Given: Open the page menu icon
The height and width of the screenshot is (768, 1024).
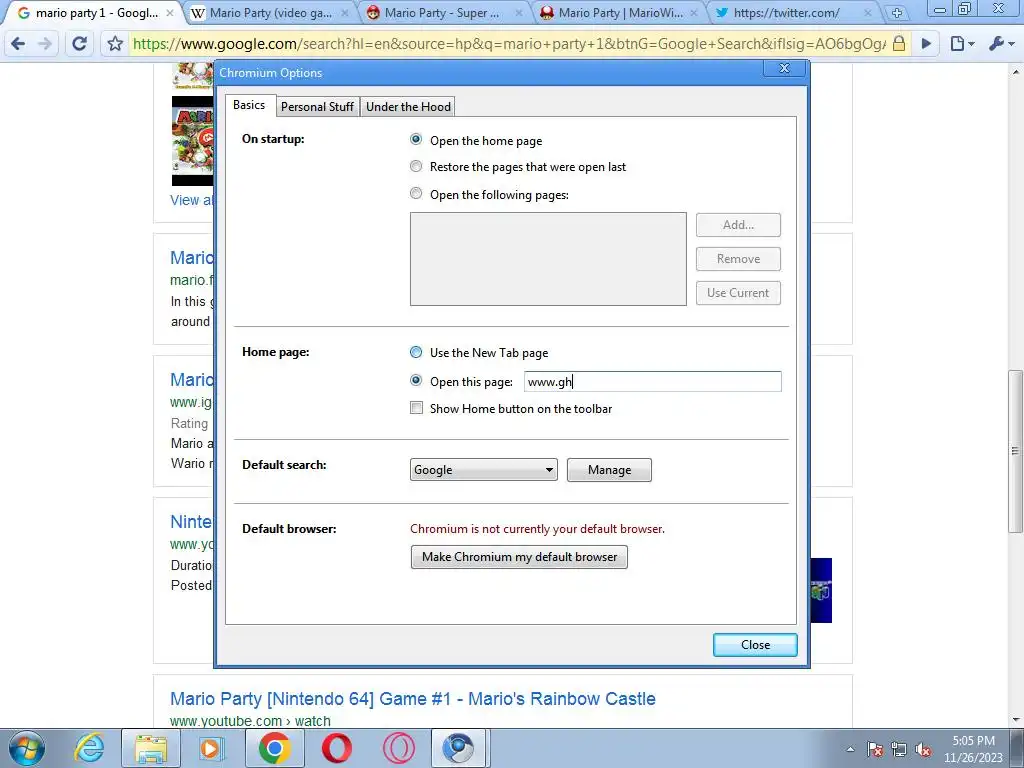Looking at the screenshot, I should click(962, 44).
